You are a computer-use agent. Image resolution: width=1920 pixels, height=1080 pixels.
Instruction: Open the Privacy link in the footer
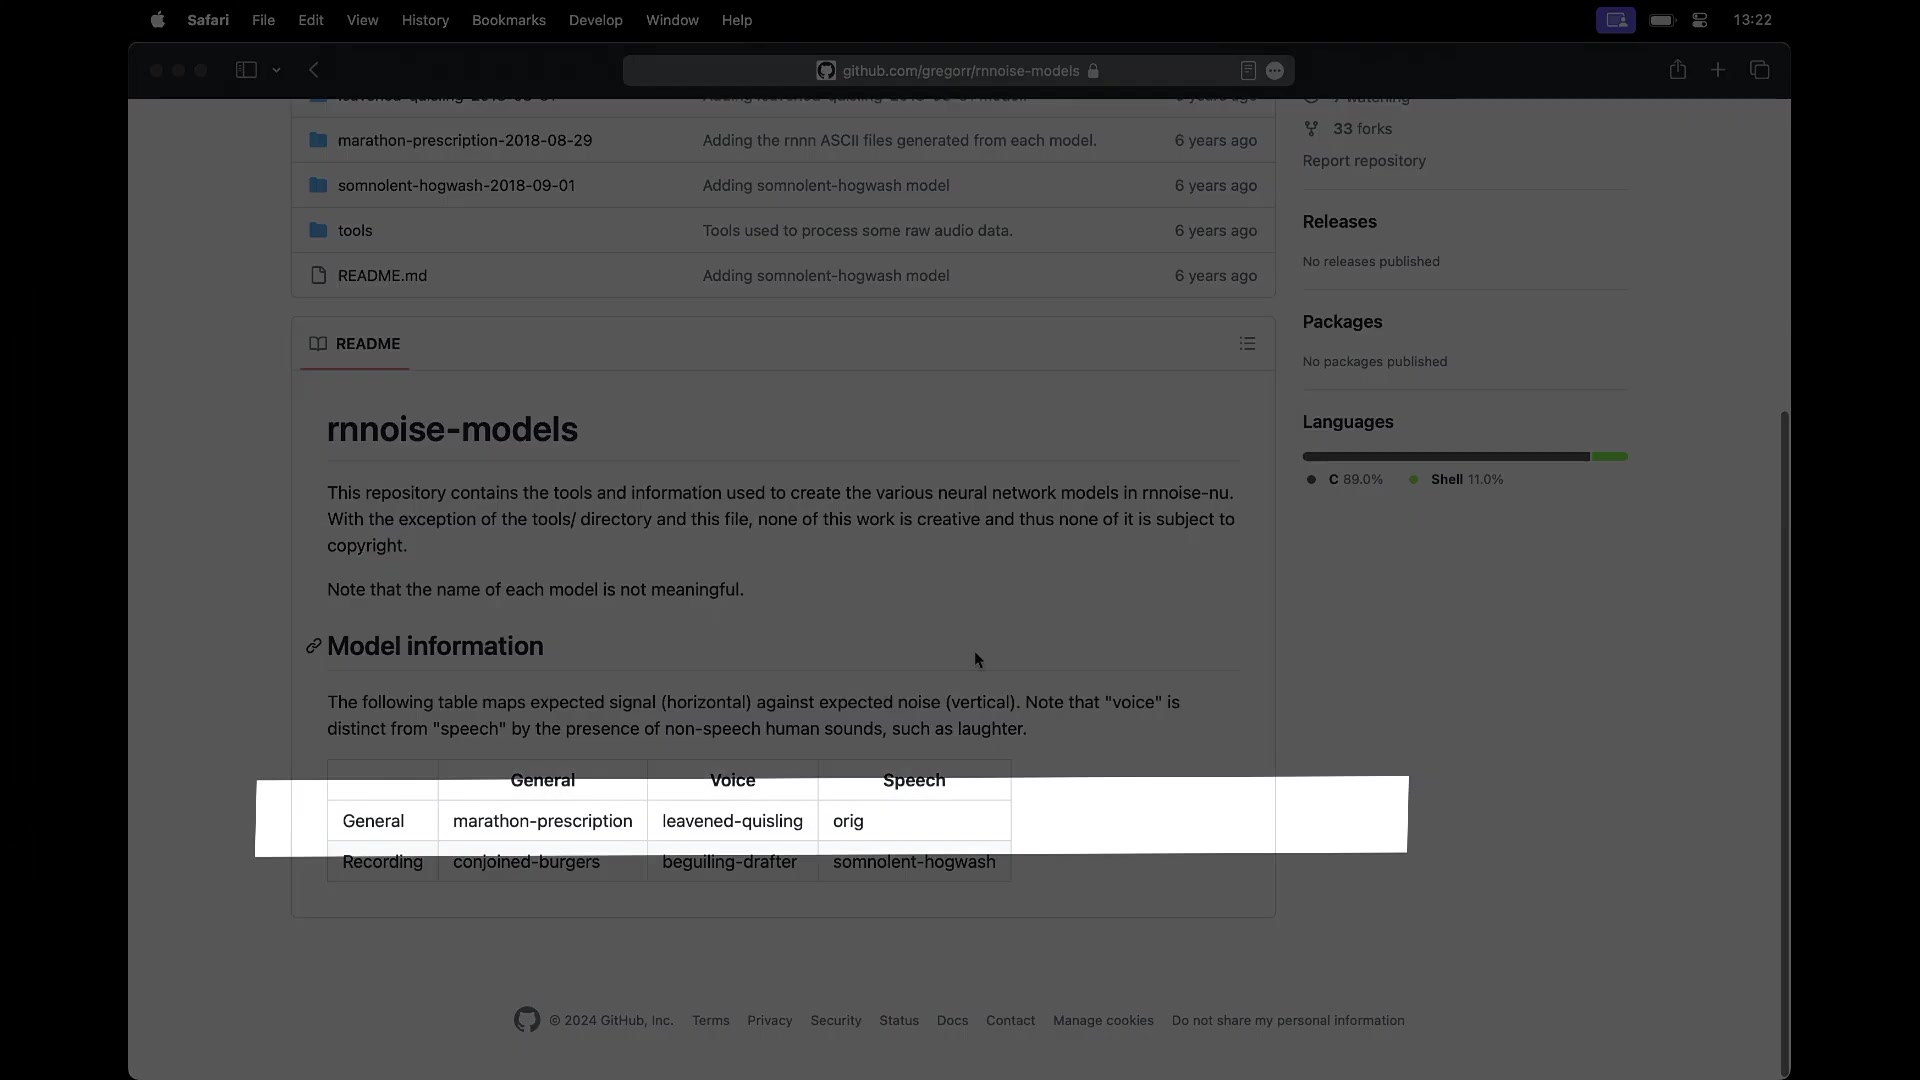pos(769,1020)
